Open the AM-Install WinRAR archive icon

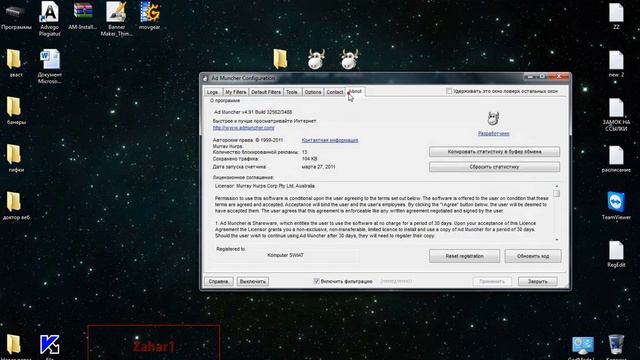click(82, 16)
